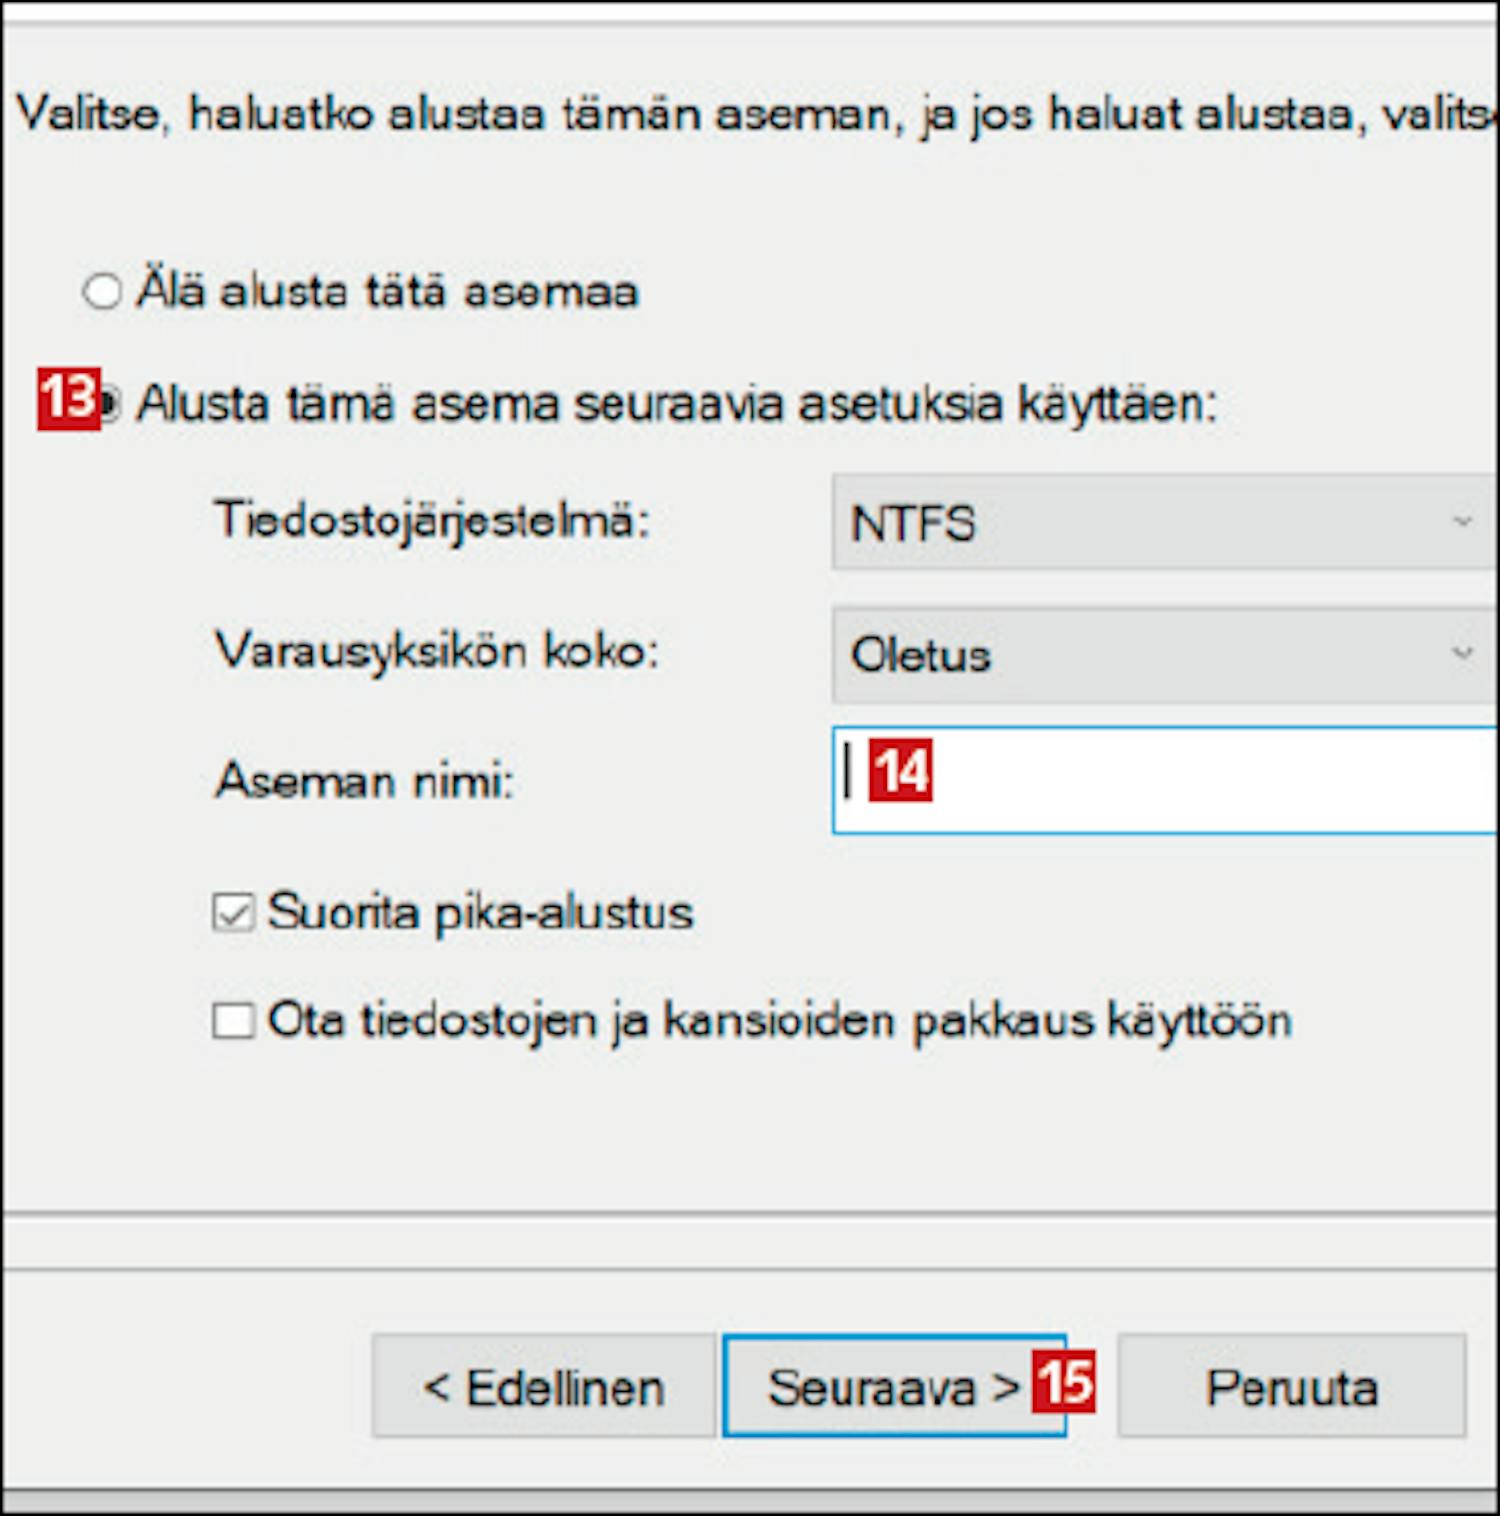Select the 'Älä alusta tätä asemaa' radio button
This screenshot has height=1516, width=1500.
[x=102, y=292]
